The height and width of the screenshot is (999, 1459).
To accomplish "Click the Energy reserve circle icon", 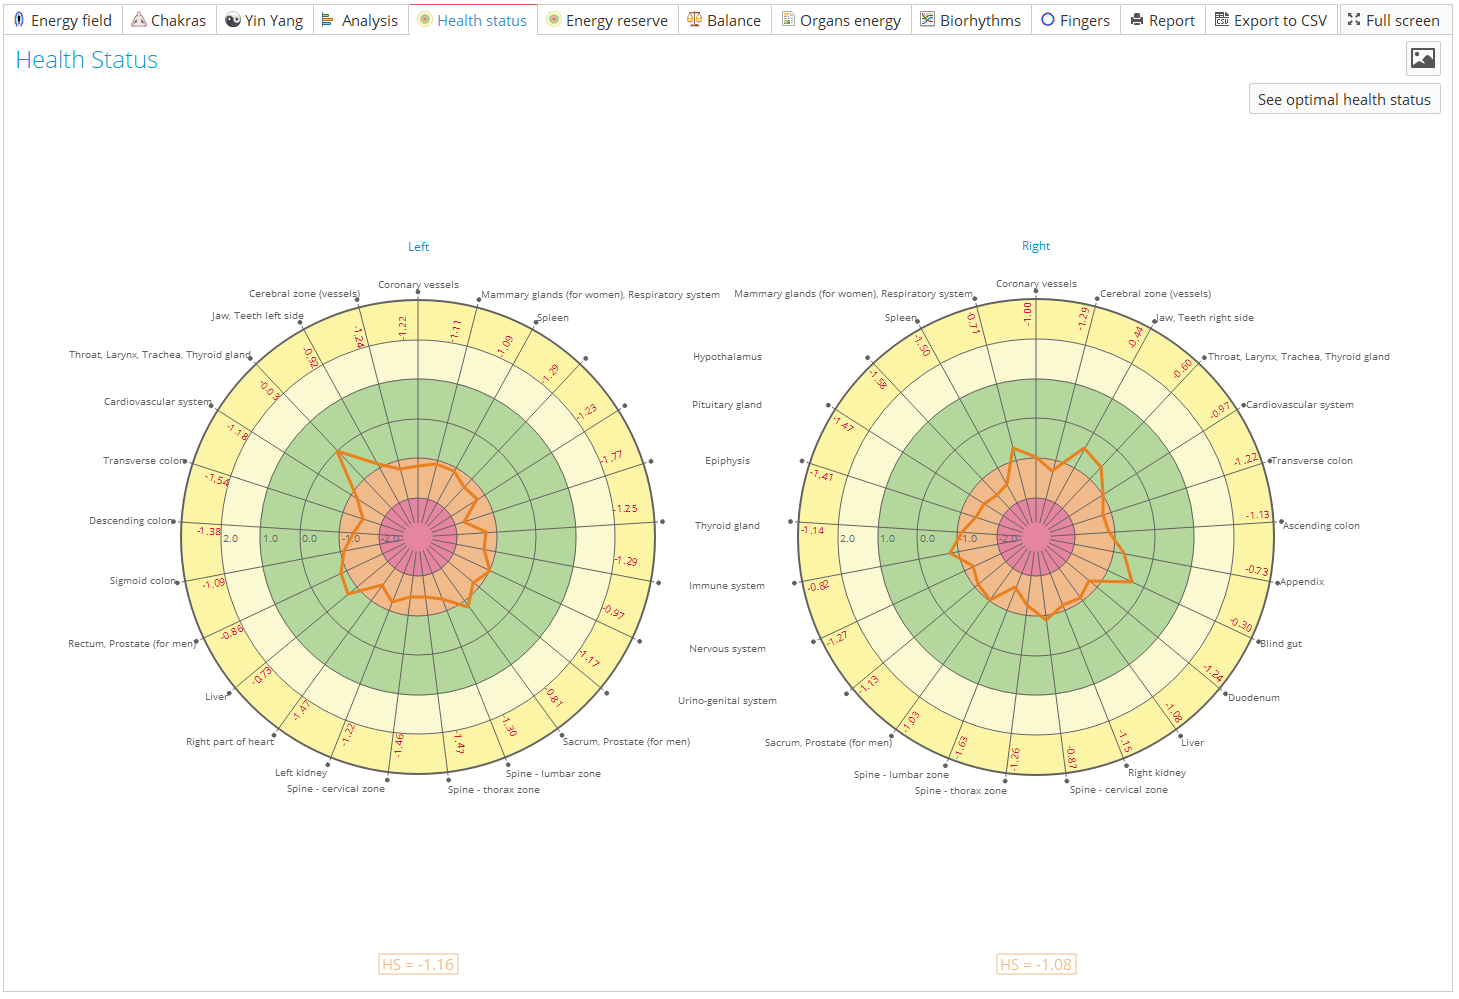I will 555,19.
